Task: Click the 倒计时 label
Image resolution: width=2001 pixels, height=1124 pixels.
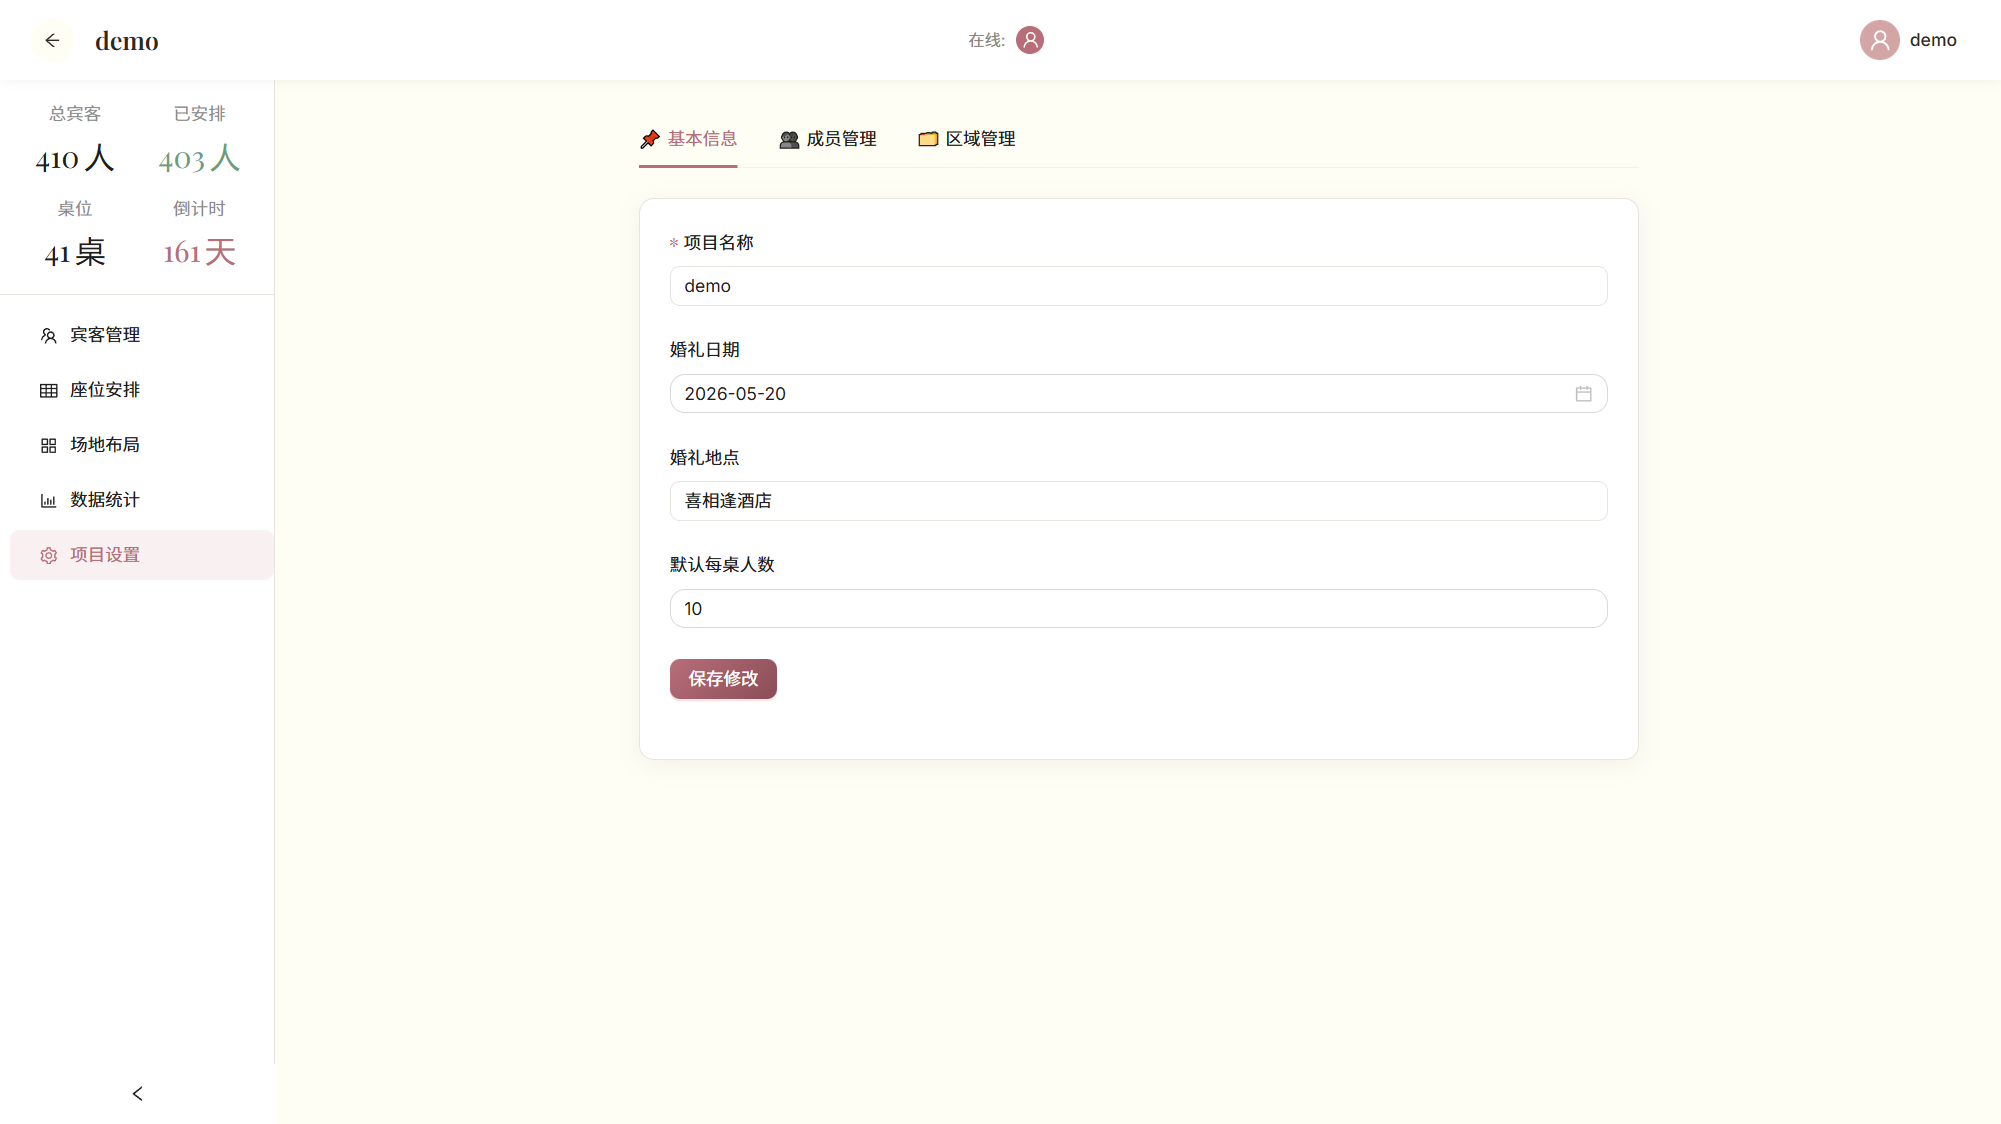Action: [199, 209]
